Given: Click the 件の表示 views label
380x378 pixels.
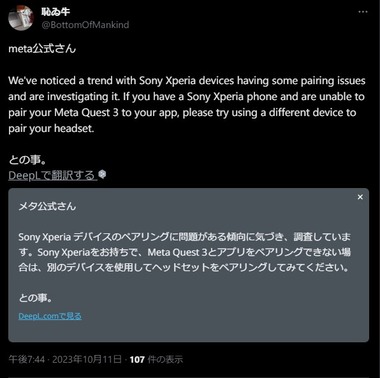Looking at the screenshot, I should click(165, 359).
